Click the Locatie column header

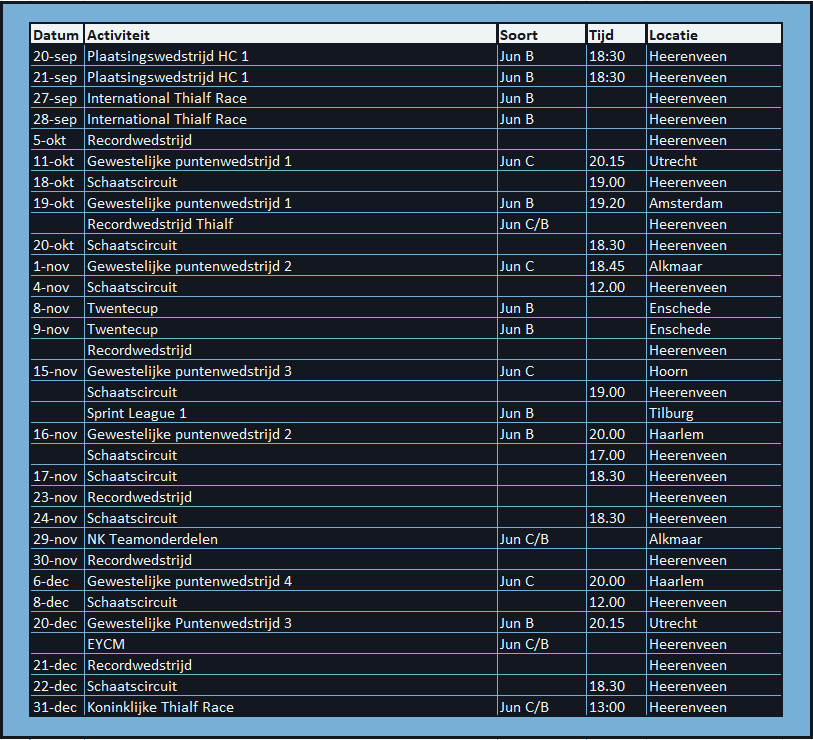click(x=674, y=35)
